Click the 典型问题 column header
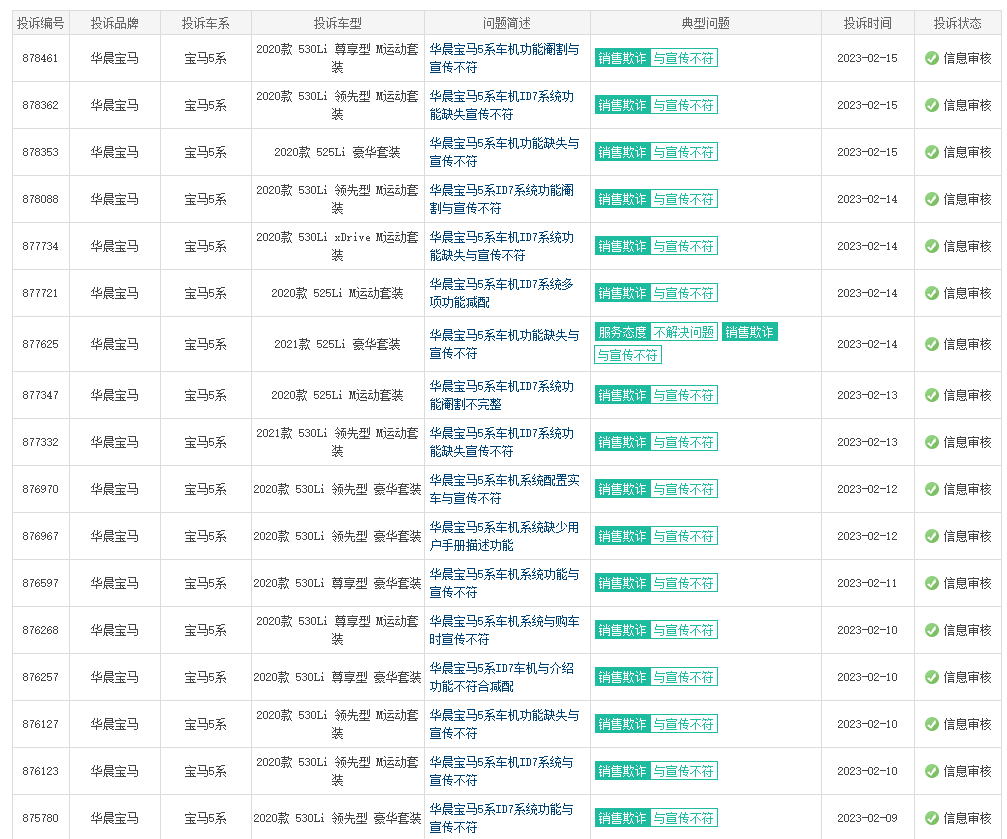This screenshot has width=1007, height=839. coord(705,23)
